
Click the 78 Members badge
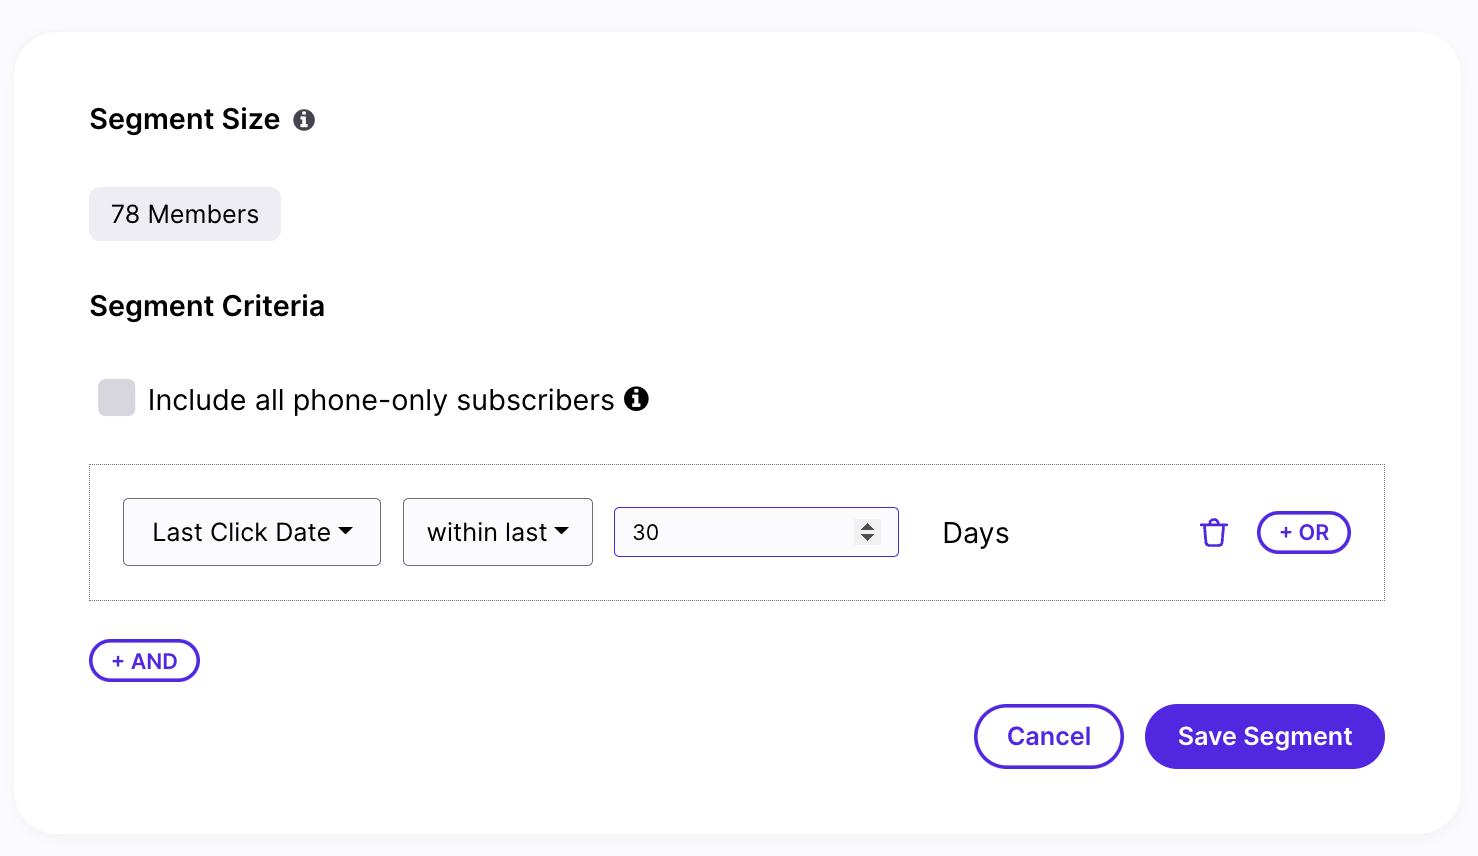click(185, 214)
